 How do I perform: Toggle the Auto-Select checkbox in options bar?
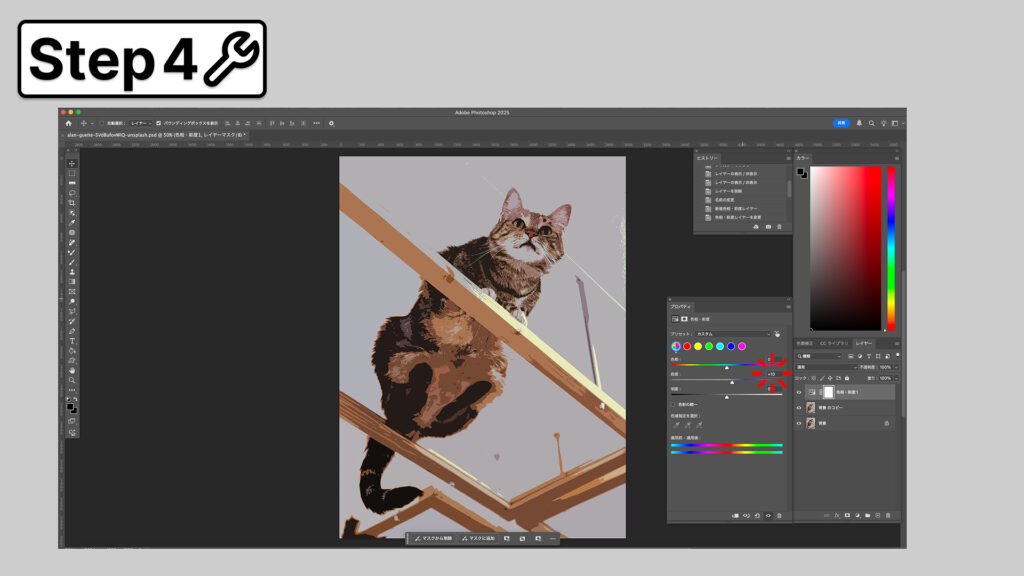[x=102, y=123]
